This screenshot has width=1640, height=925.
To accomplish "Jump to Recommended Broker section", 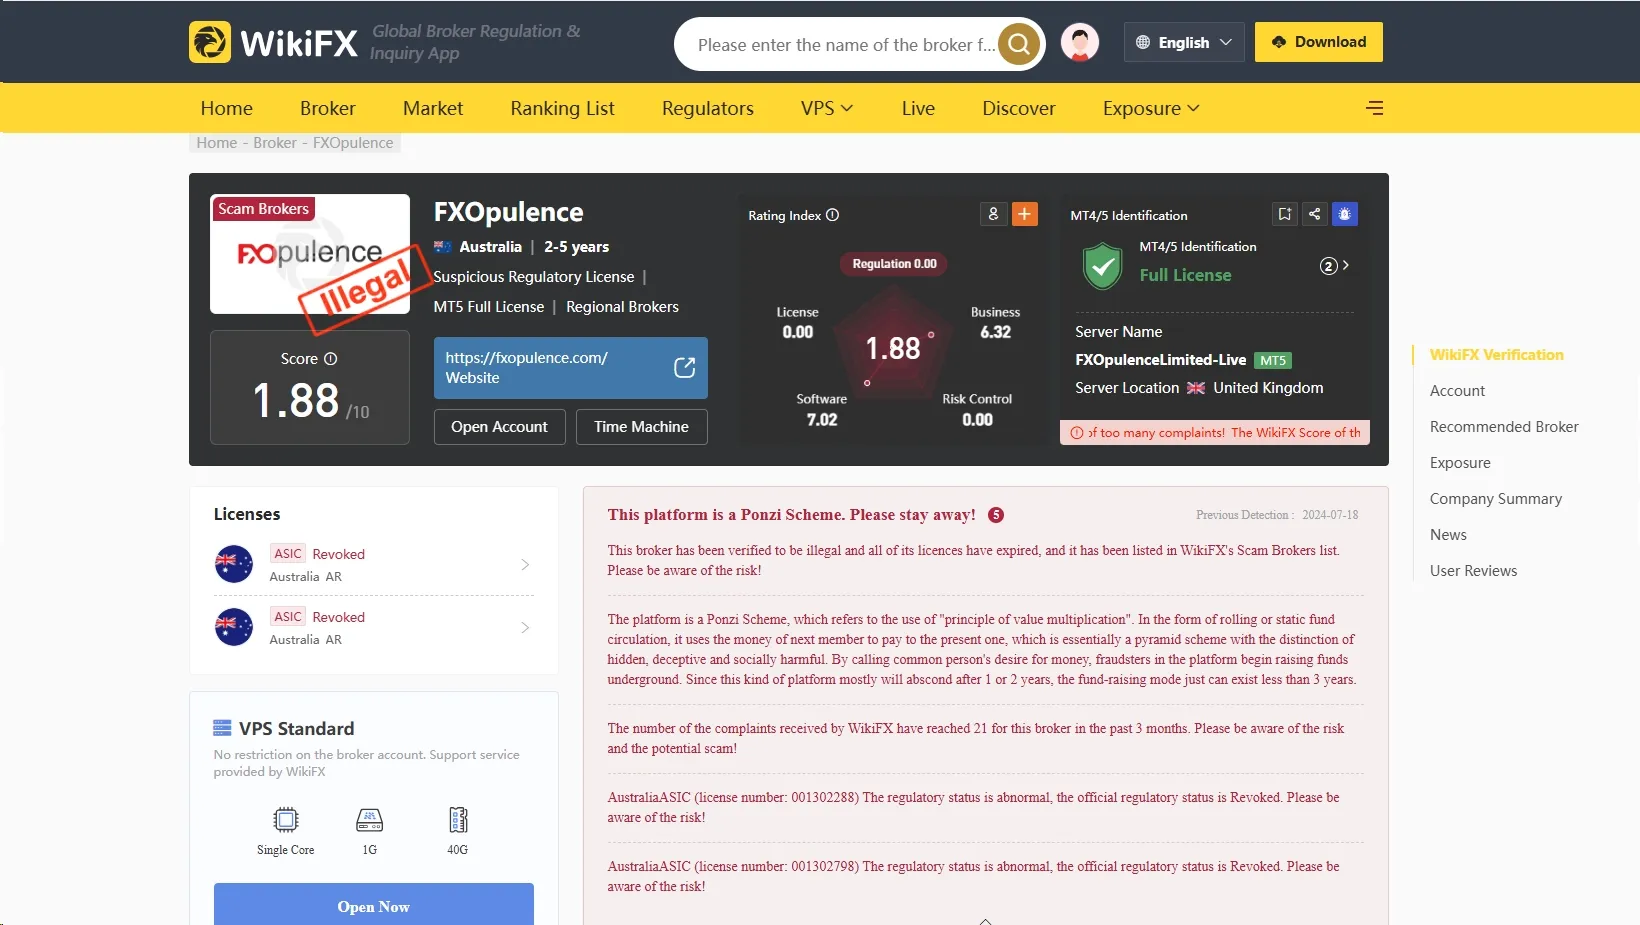I will click(1504, 427).
